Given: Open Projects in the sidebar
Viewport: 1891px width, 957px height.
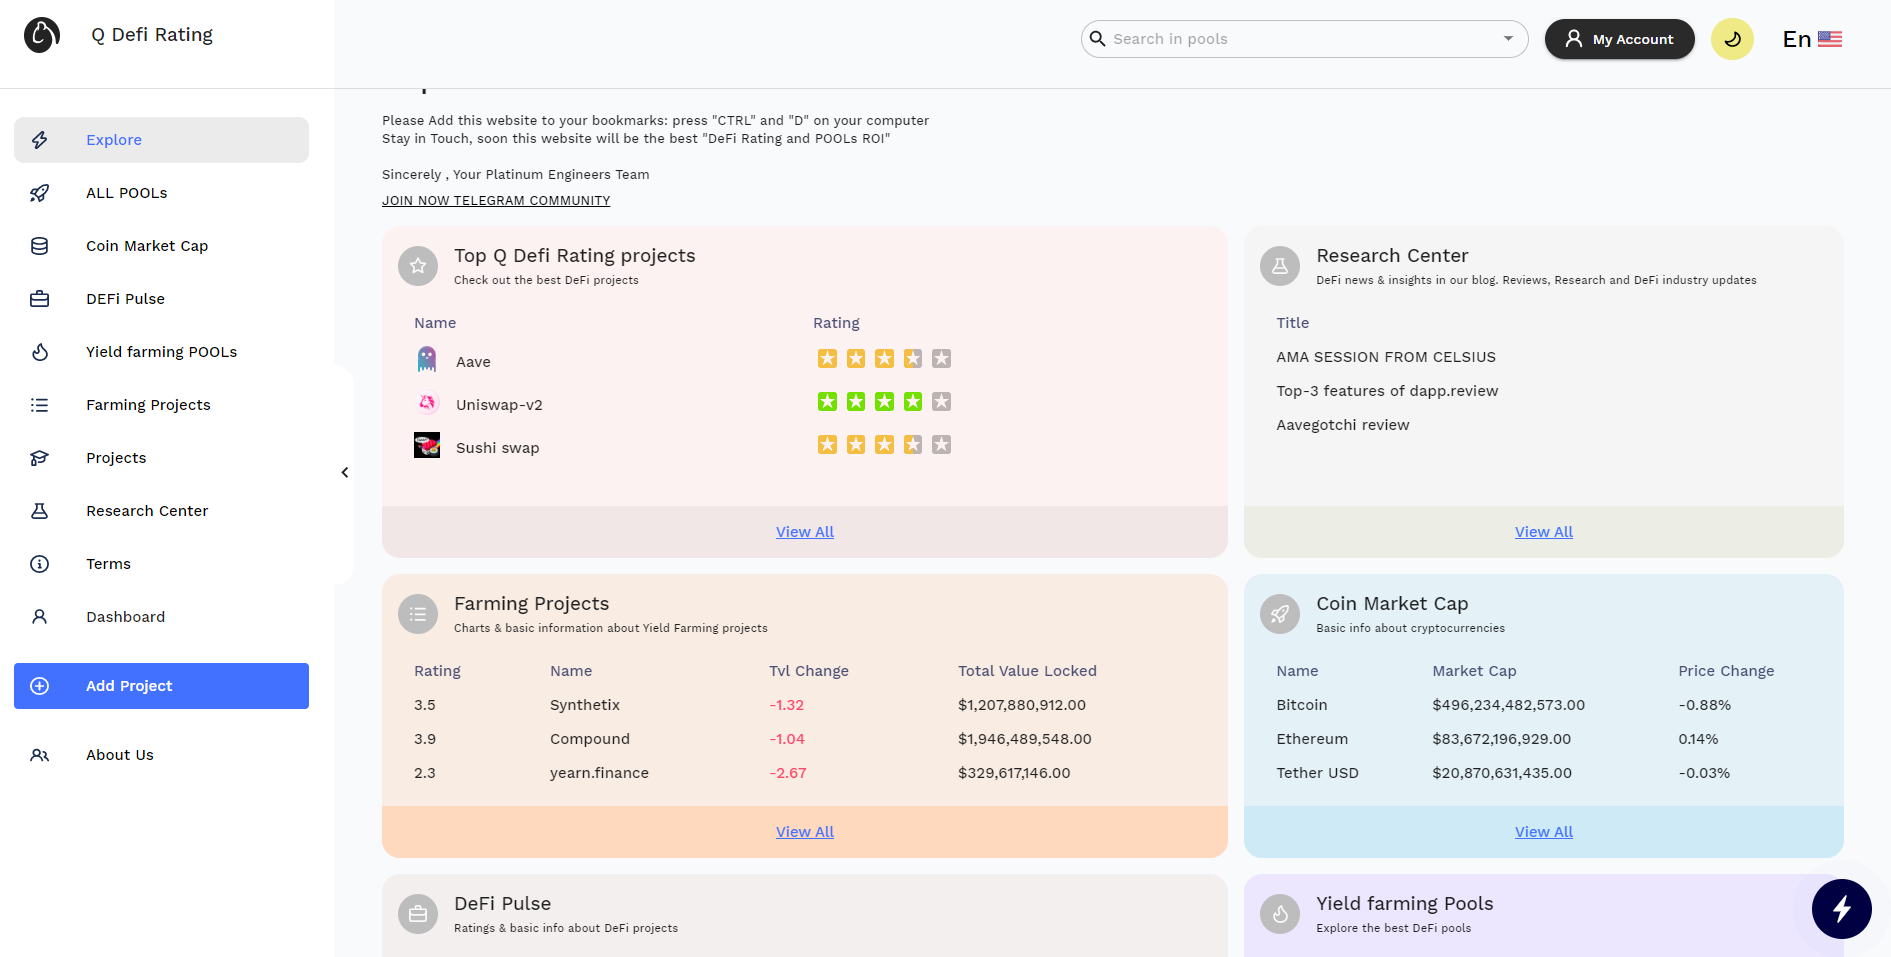Looking at the screenshot, I should [161, 458].
